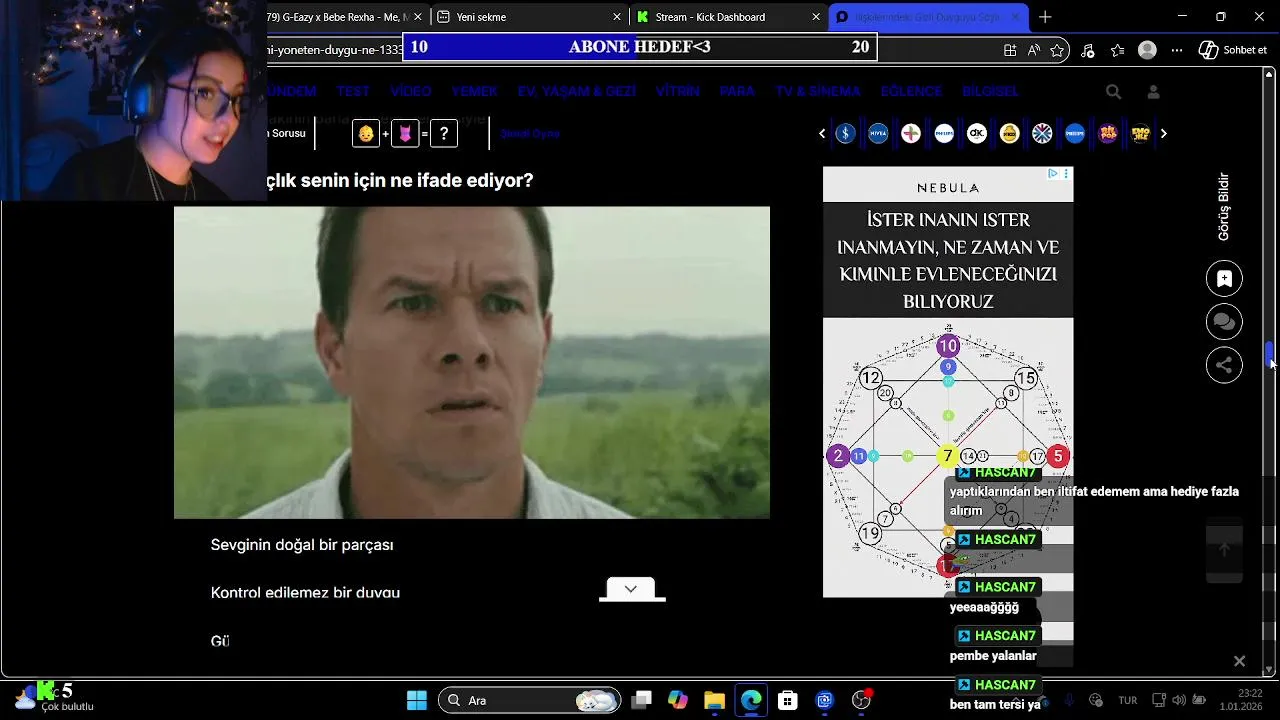Open a new browser tab
Screen dimensions: 1280x720
(1045, 17)
